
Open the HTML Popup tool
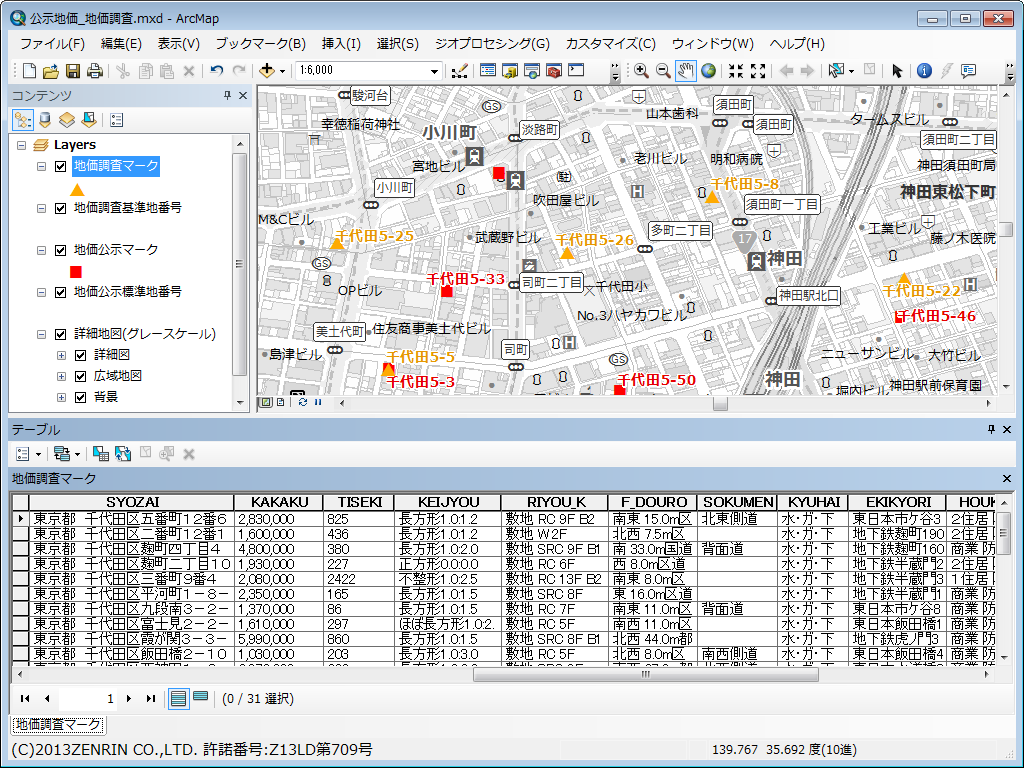(968, 71)
